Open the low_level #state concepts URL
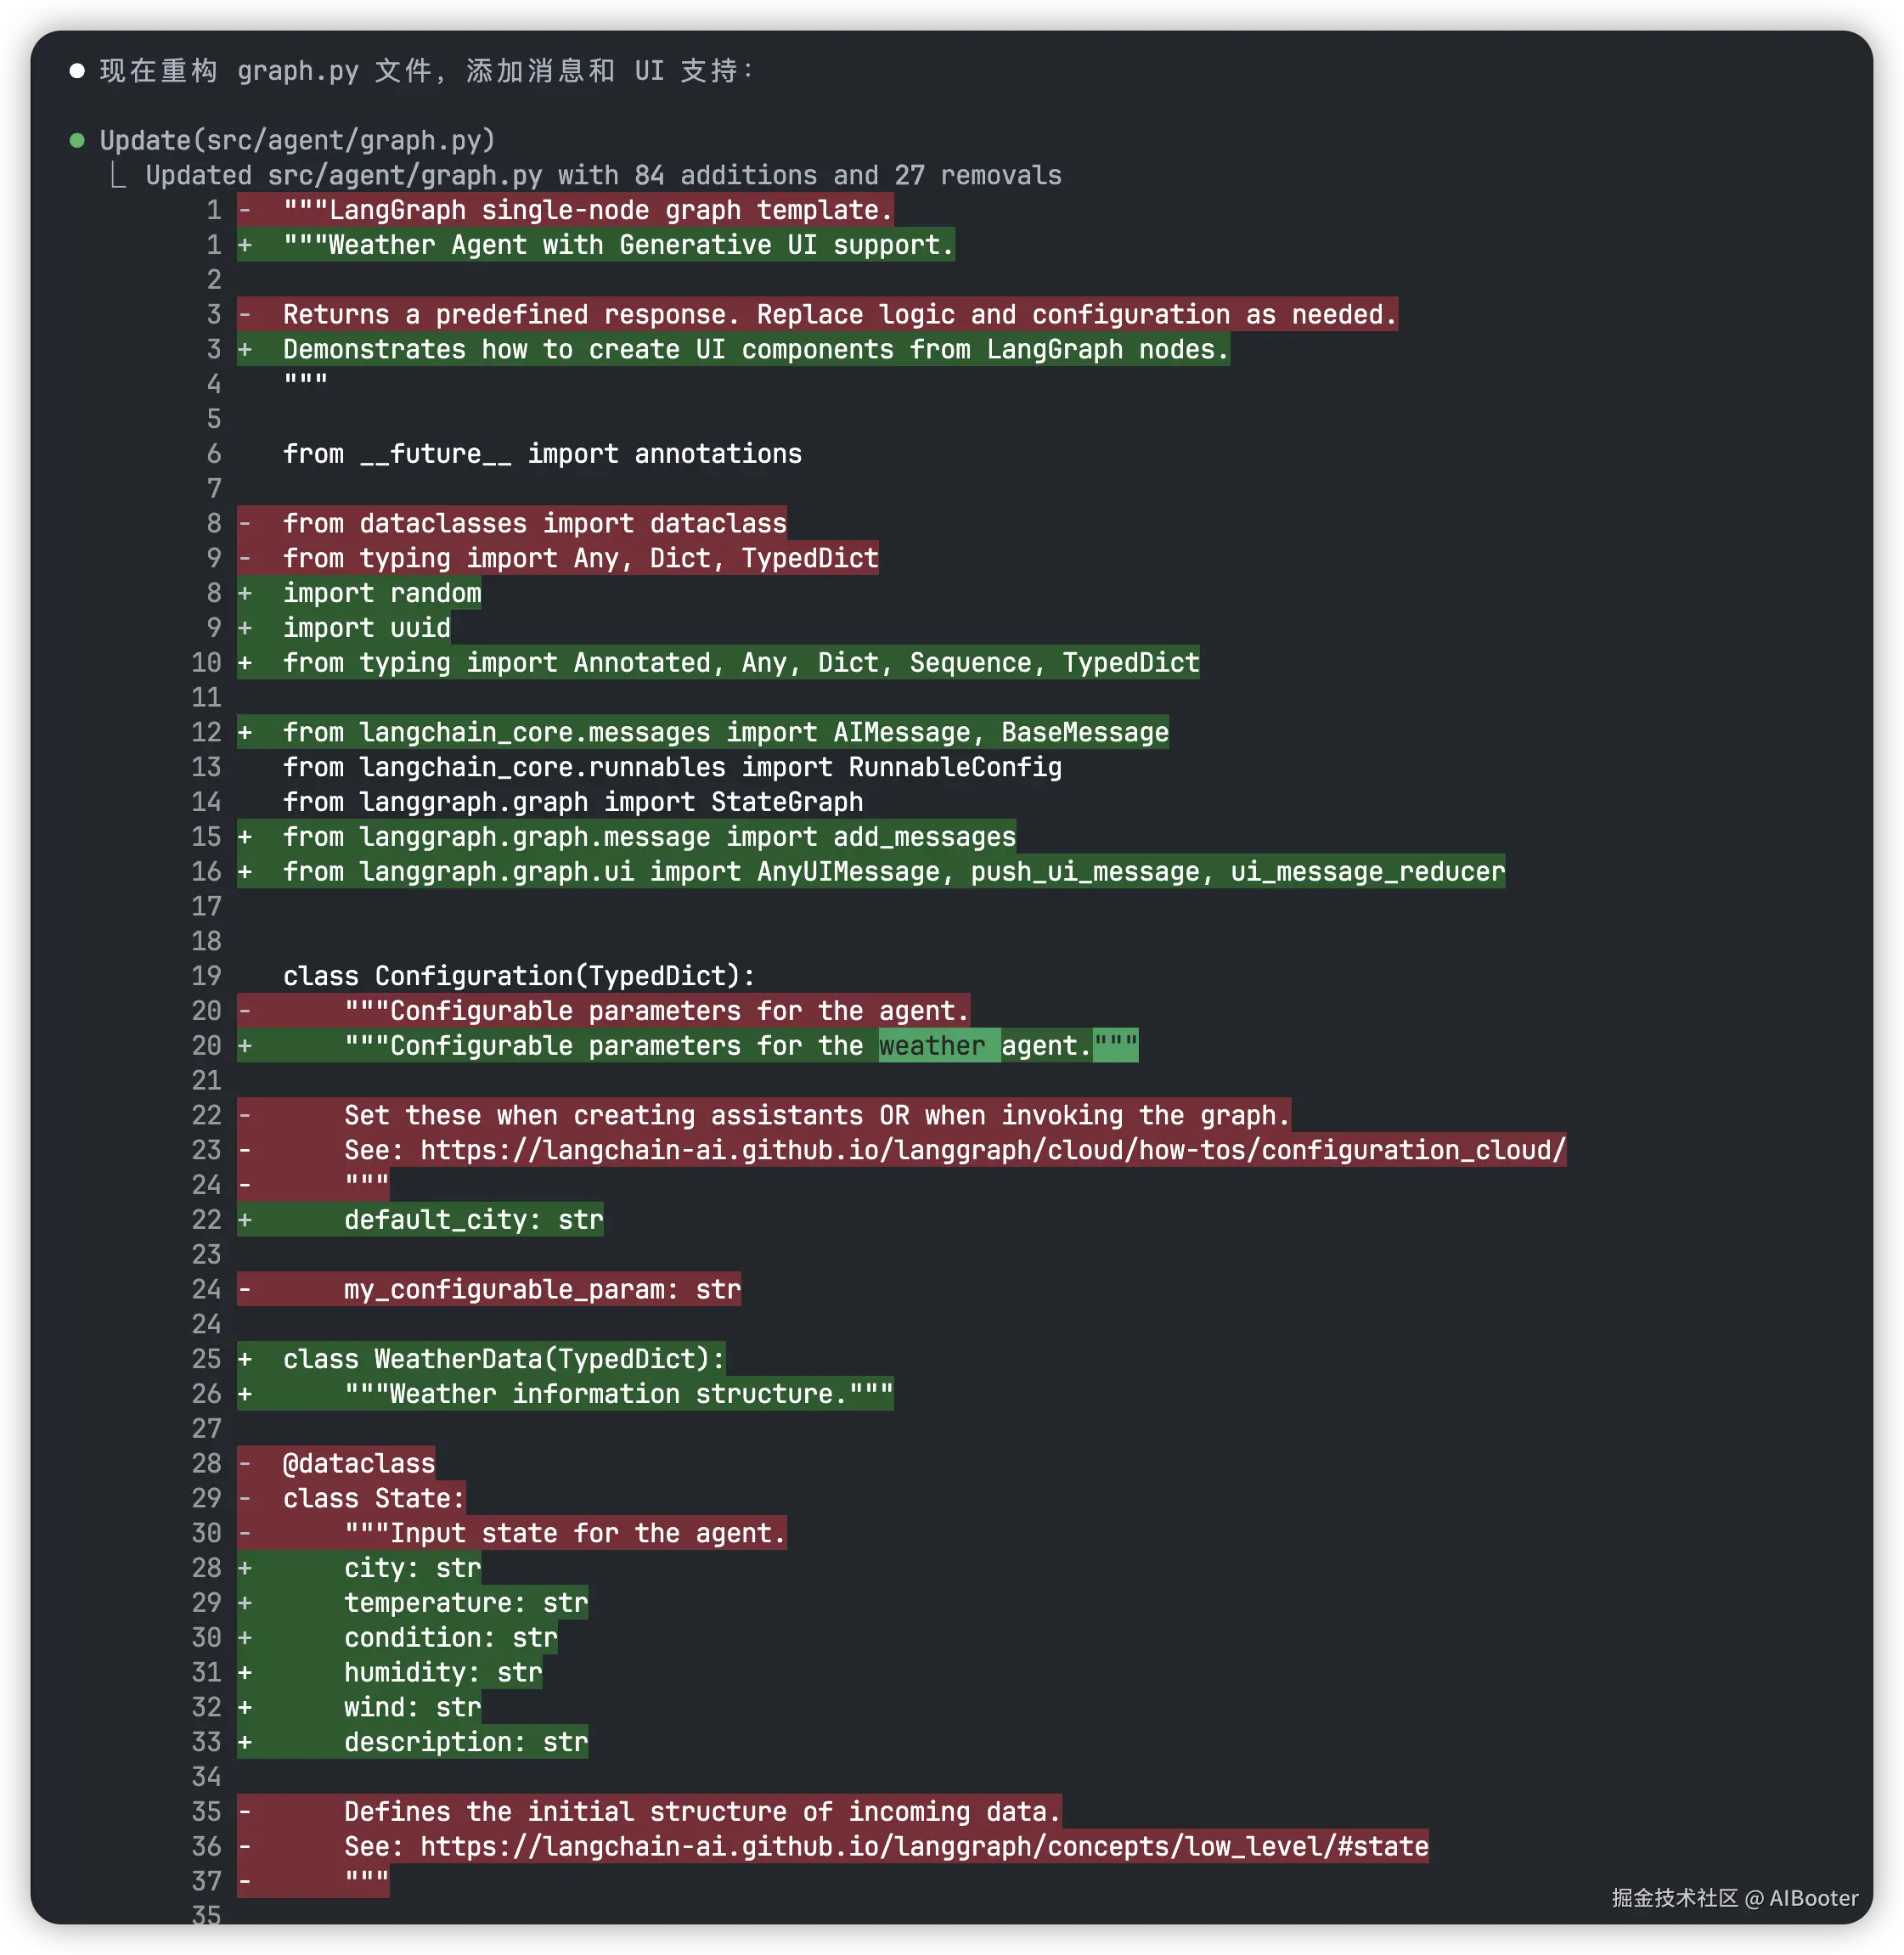The height and width of the screenshot is (1955, 1904). [x=923, y=1846]
